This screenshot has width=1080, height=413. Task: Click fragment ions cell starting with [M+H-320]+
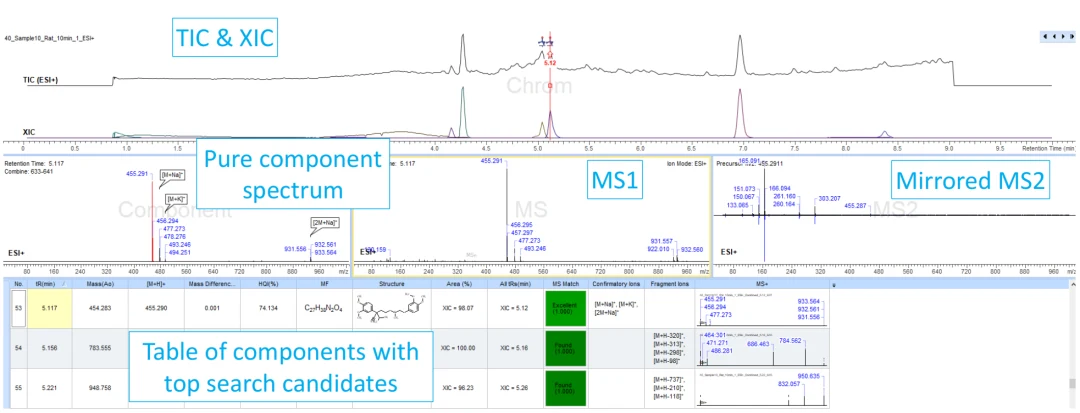tap(669, 348)
